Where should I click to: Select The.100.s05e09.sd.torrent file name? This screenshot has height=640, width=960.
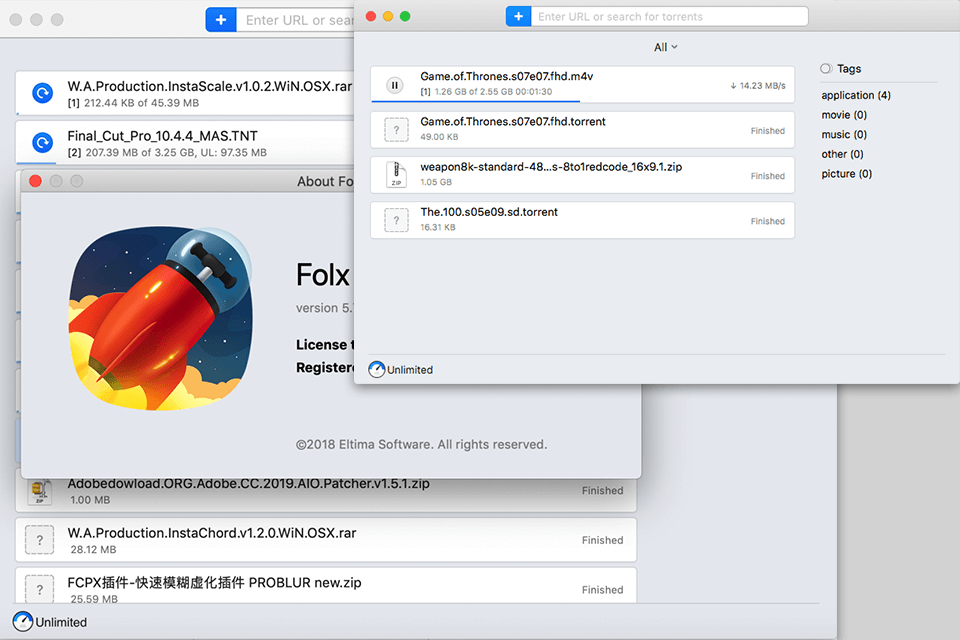point(489,213)
